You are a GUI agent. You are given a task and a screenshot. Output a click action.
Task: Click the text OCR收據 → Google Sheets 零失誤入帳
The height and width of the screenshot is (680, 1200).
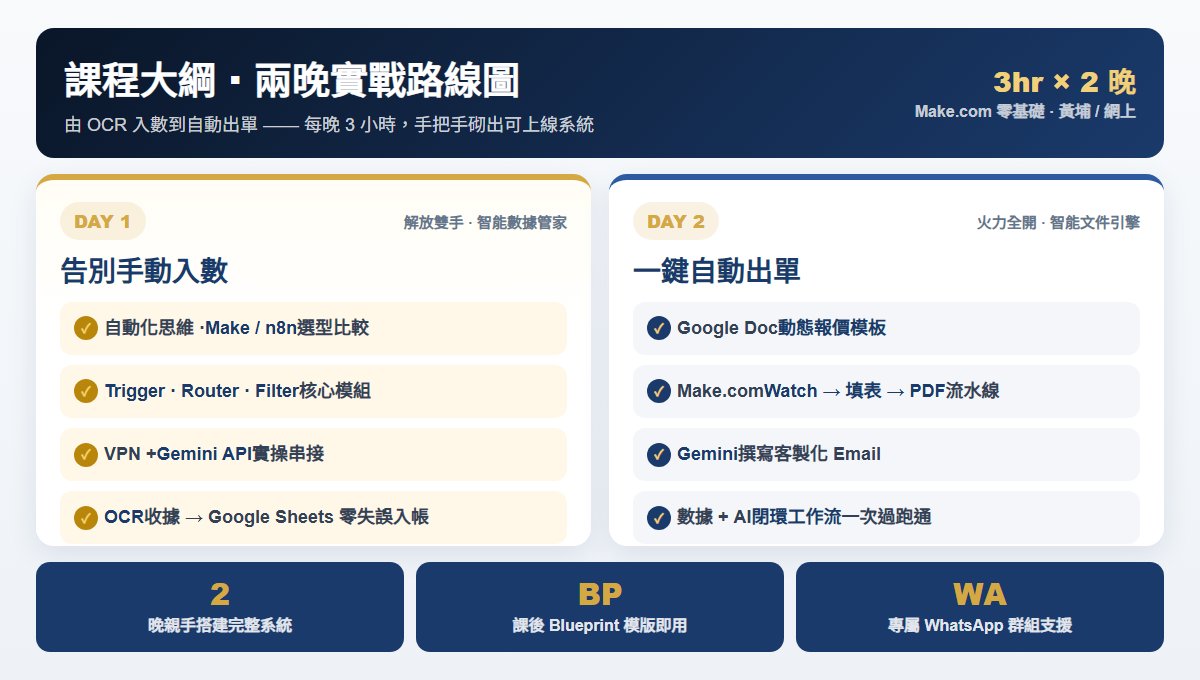[x=266, y=517]
